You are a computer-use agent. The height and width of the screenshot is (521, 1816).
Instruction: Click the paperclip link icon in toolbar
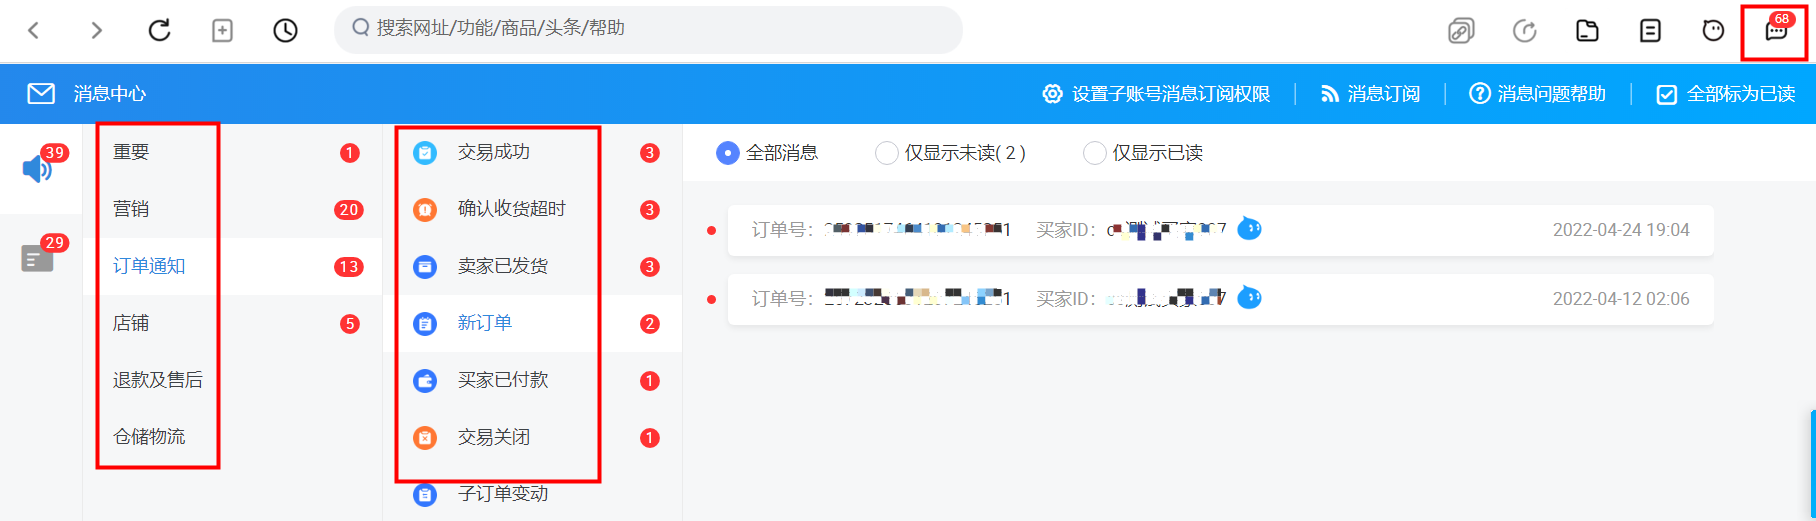pos(1461,31)
